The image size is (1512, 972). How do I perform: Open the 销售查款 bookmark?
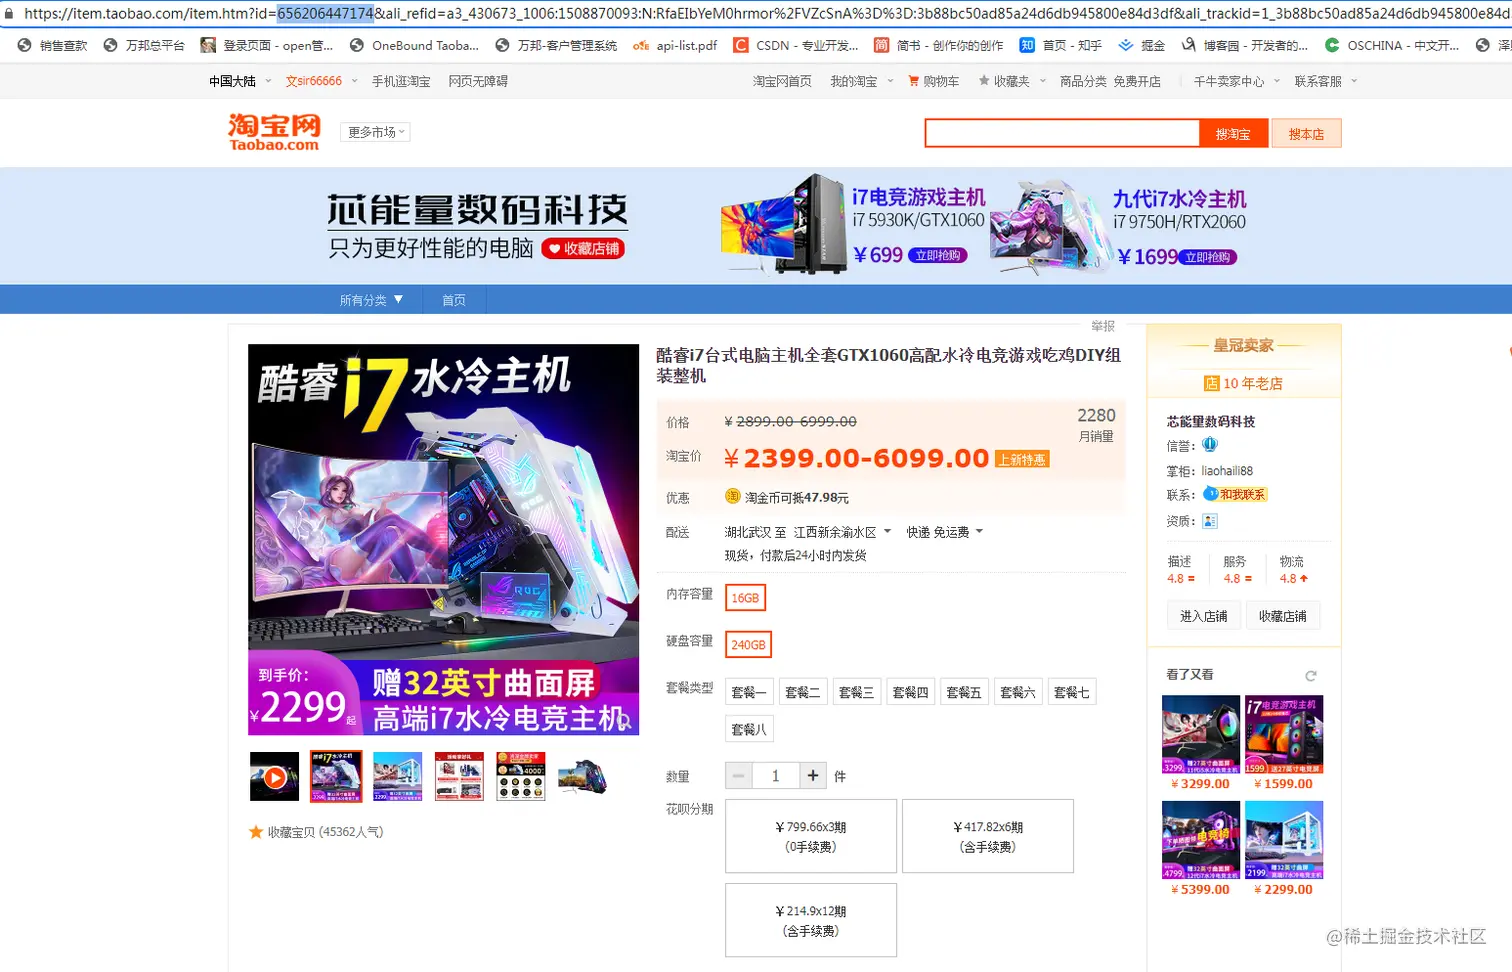pos(53,46)
